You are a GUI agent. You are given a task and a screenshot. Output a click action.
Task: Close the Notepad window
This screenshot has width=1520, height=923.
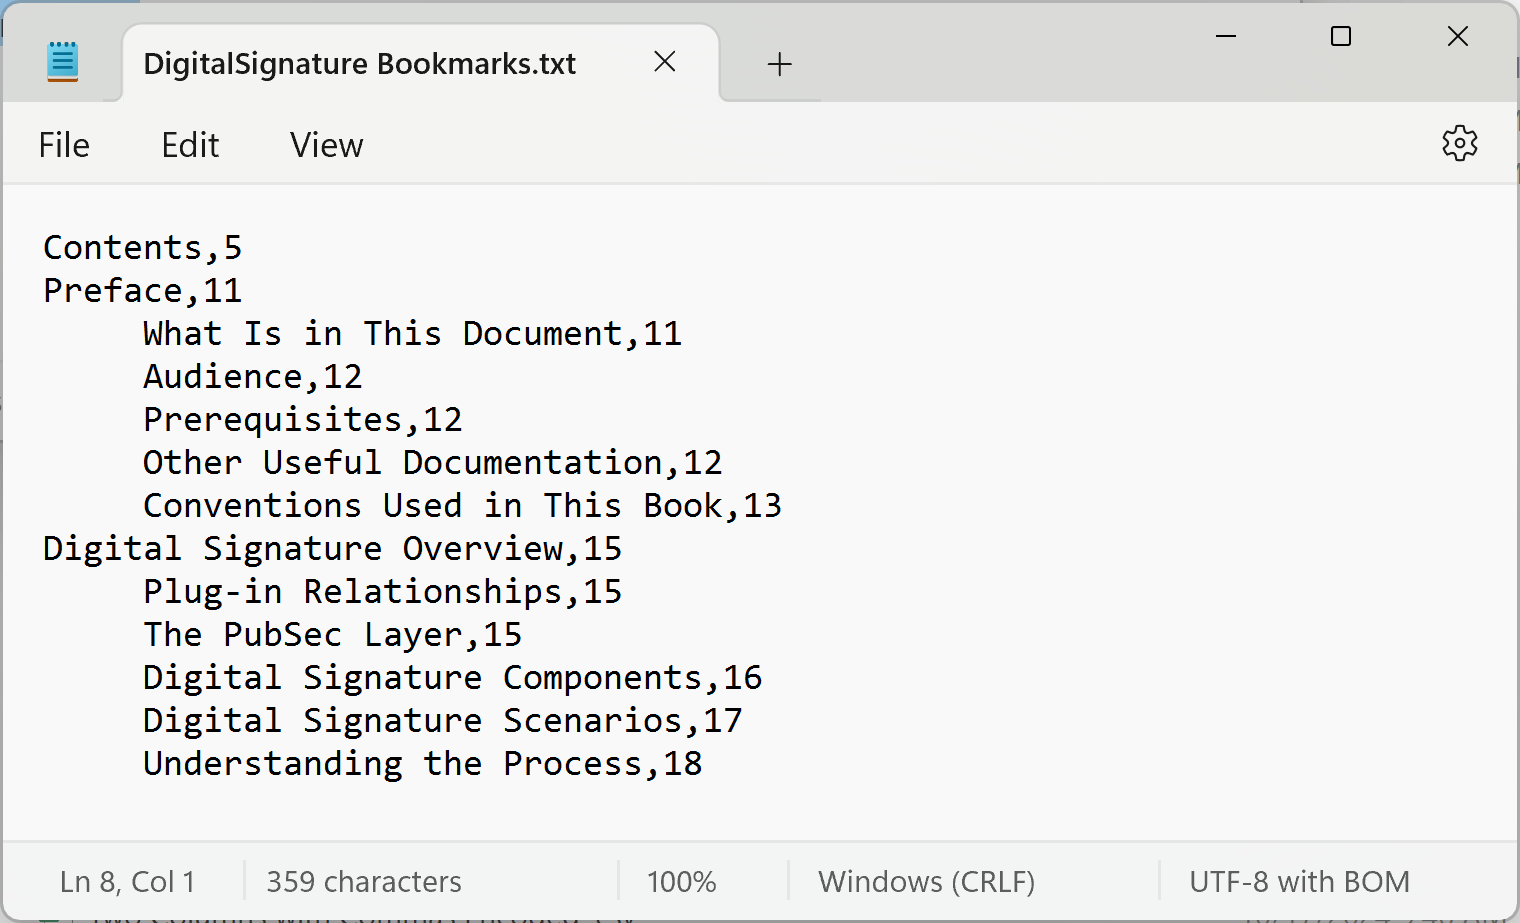point(1458,37)
